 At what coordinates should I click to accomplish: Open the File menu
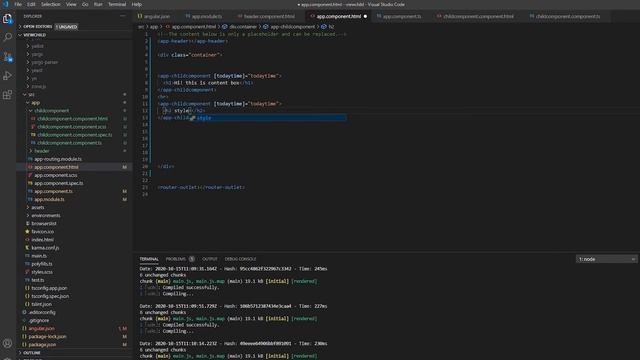tap(18, 4)
